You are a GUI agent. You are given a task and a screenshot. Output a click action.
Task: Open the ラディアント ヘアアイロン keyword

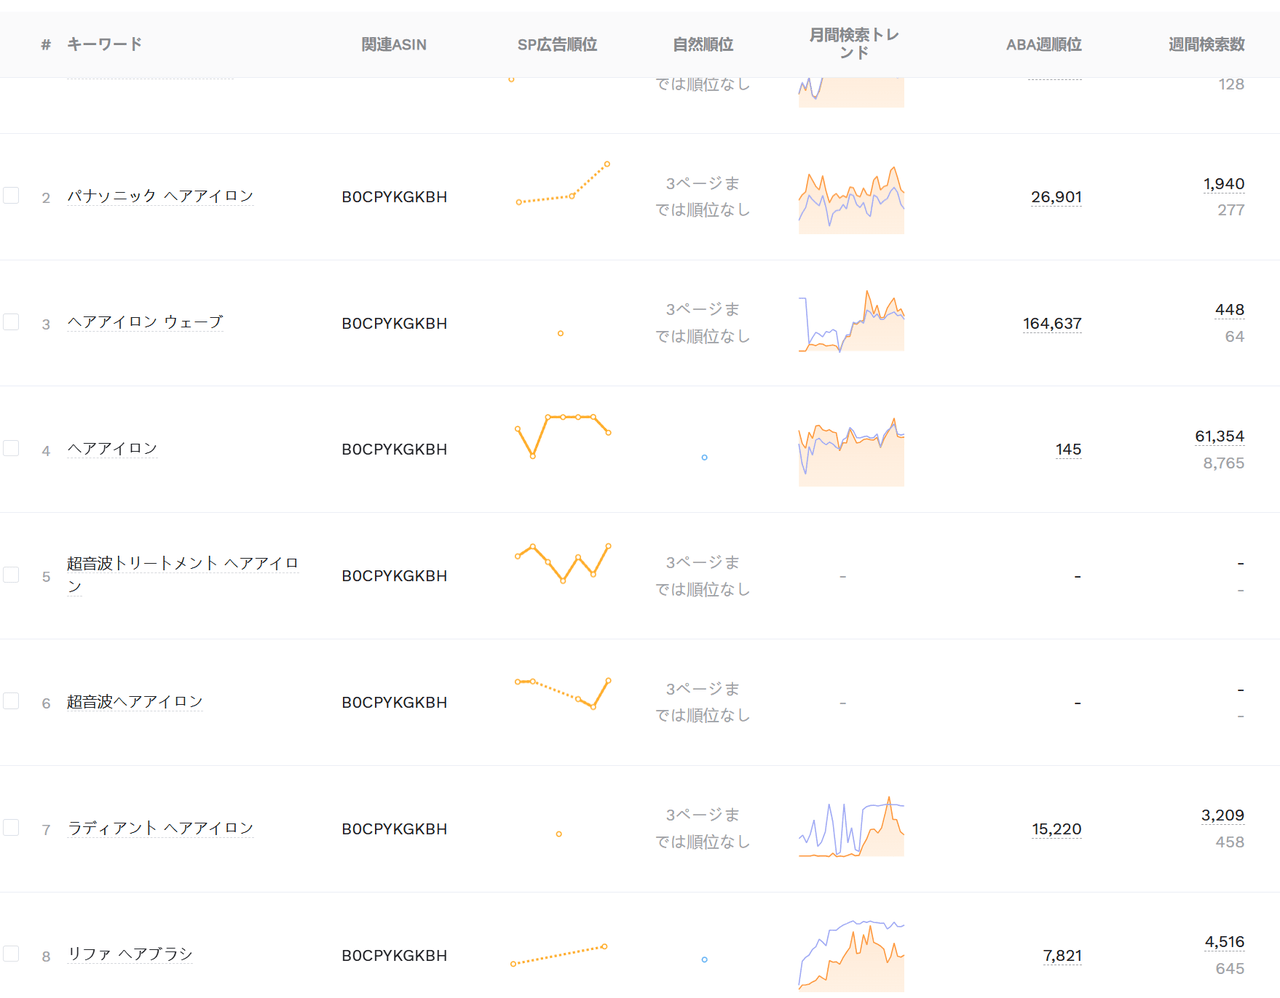pyautogui.click(x=160, y=828)
